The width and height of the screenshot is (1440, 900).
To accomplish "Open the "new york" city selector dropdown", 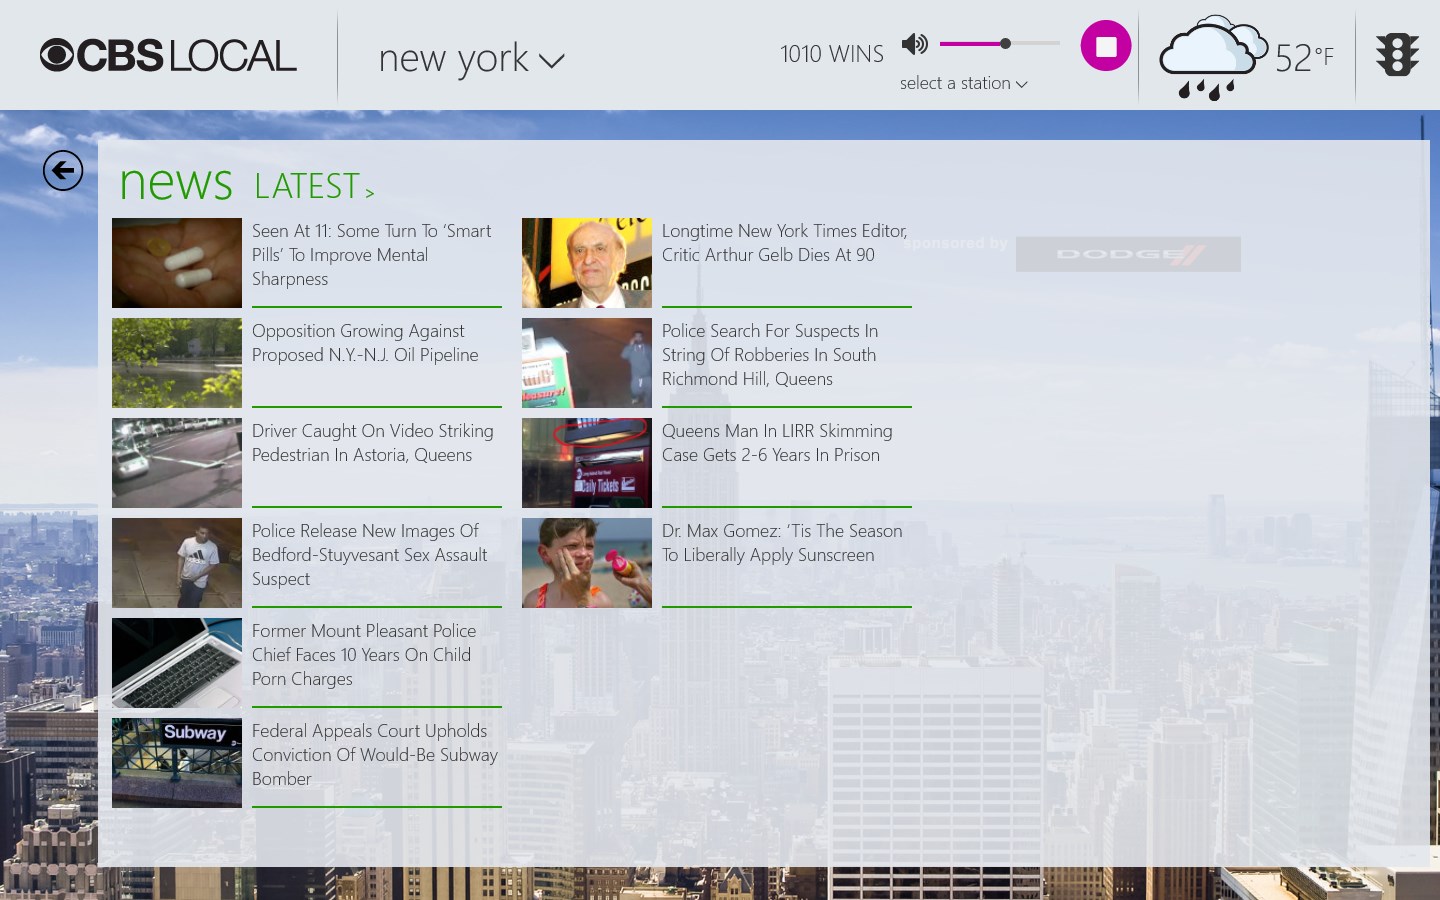I will [x=471, y=58].
